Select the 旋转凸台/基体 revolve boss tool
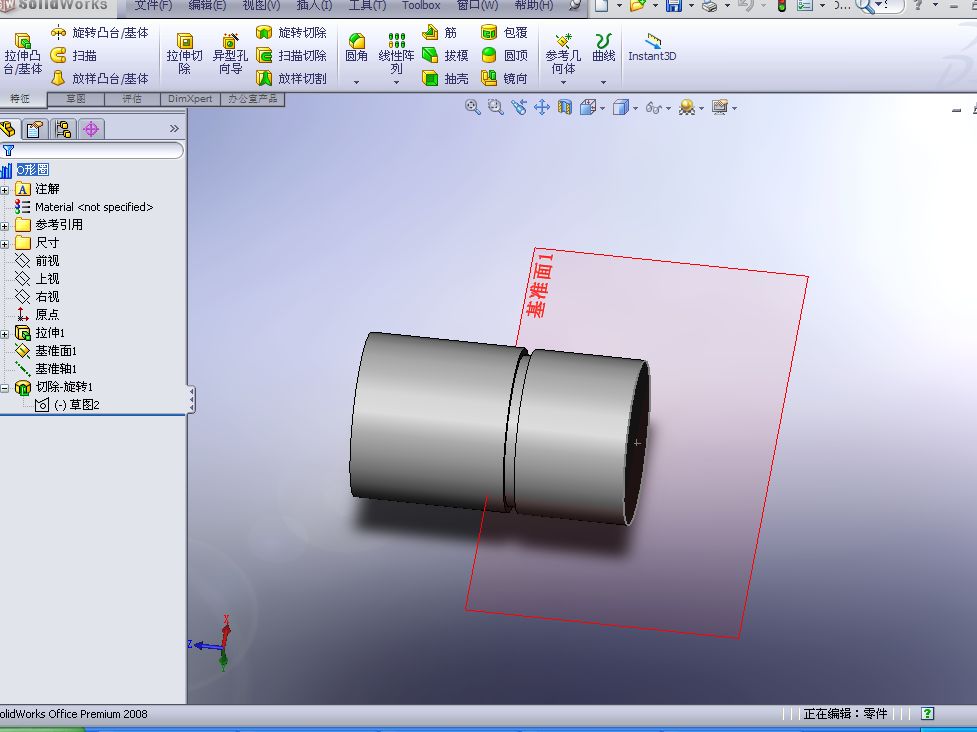Screen dimensions: 977x732 [x=100, y=32]
